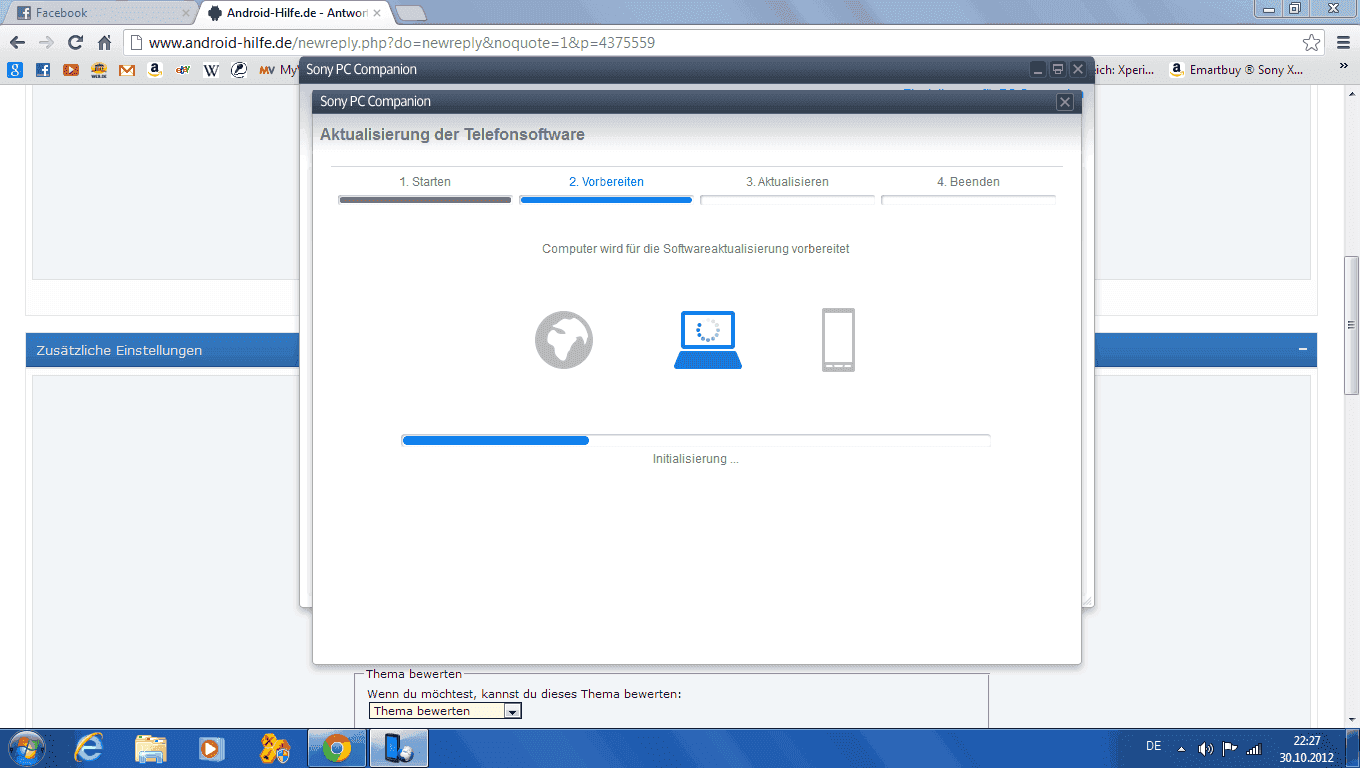The width and height of the screenshot is (1360, 768).
Task: Click the progress bar above Initialisierung
Action: coord(695,440)
